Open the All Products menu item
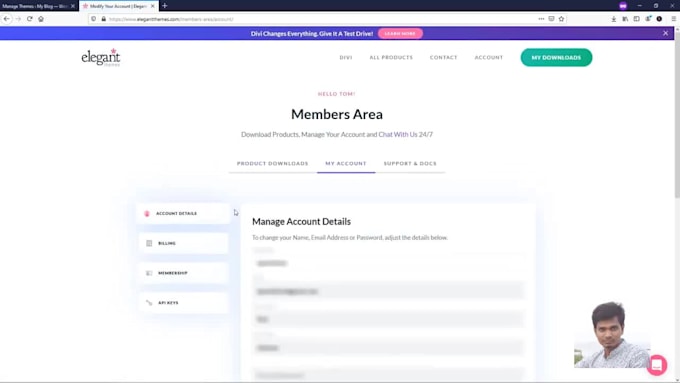 (x=391, y=57)
